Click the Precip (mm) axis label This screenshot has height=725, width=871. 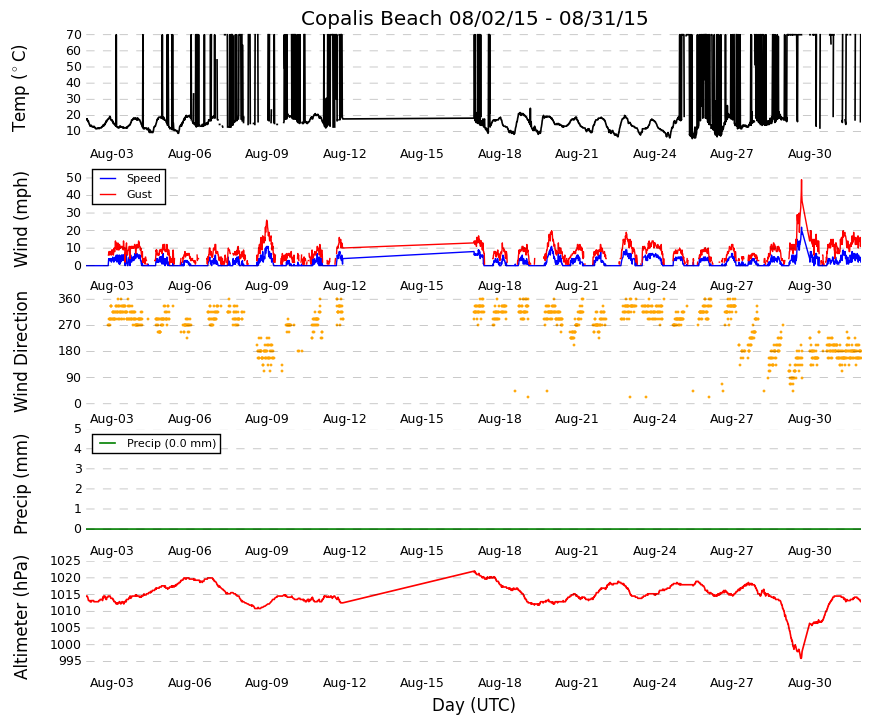(21, 484)
